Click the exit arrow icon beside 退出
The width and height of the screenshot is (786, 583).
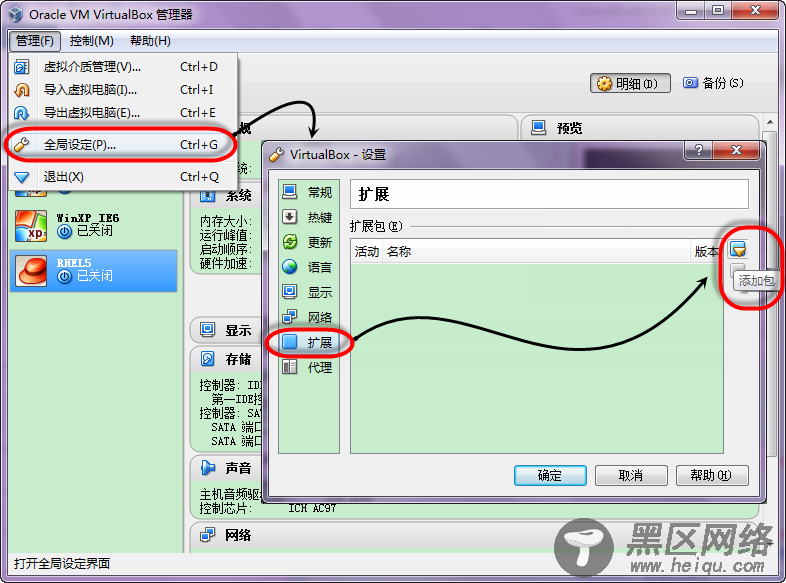[x=22, y=177]
